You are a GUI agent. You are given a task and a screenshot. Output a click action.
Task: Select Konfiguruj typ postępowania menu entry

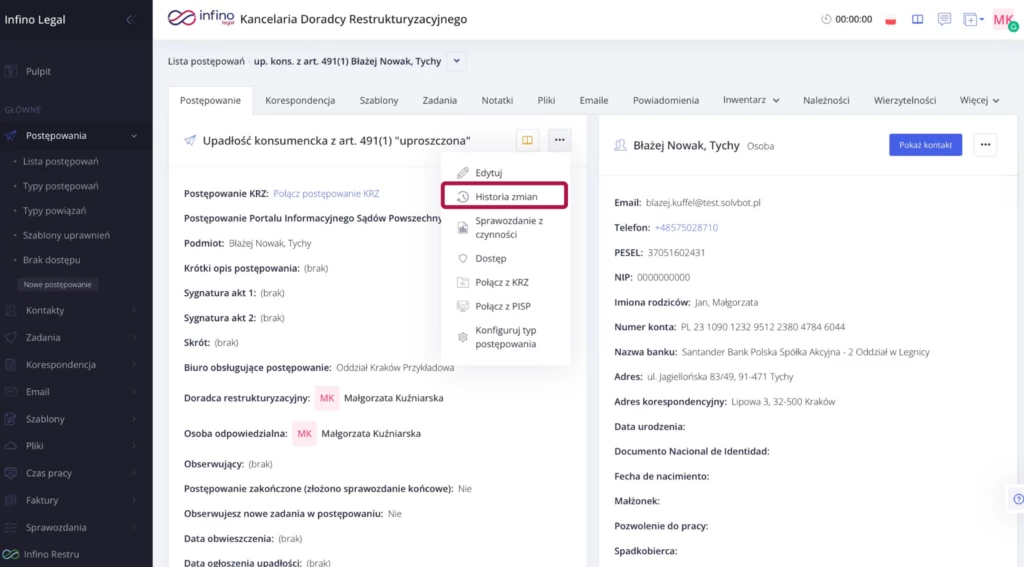click(x=504, y=337)
